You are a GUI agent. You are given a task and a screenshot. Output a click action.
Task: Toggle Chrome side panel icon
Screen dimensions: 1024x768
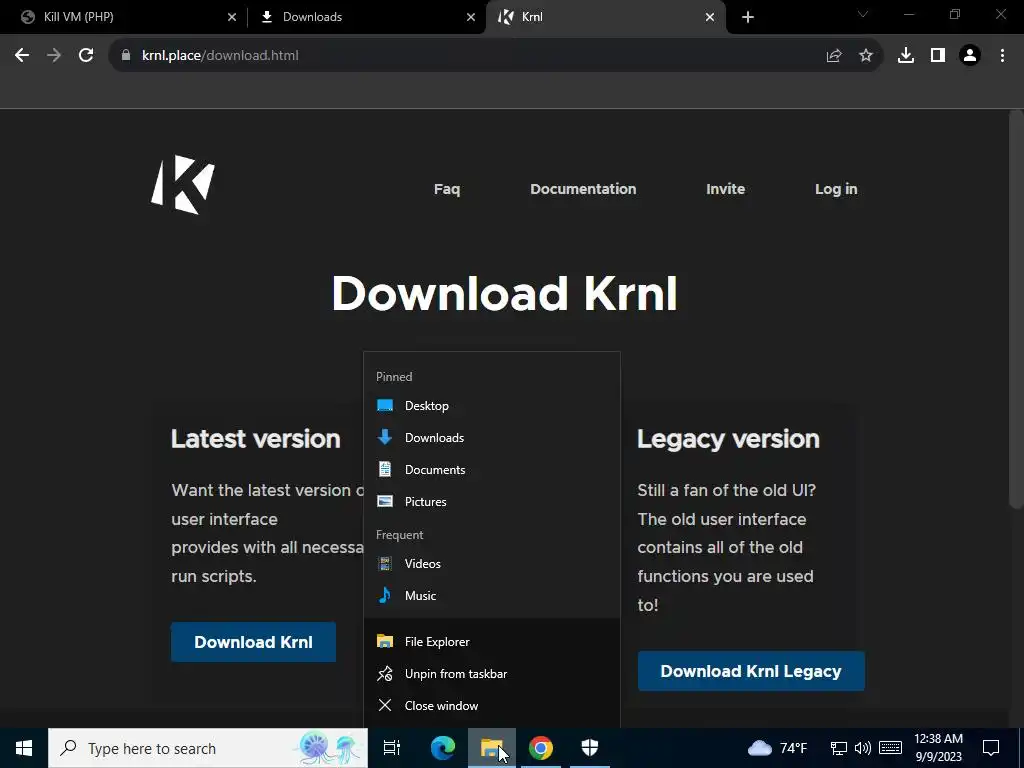[938, 56]
